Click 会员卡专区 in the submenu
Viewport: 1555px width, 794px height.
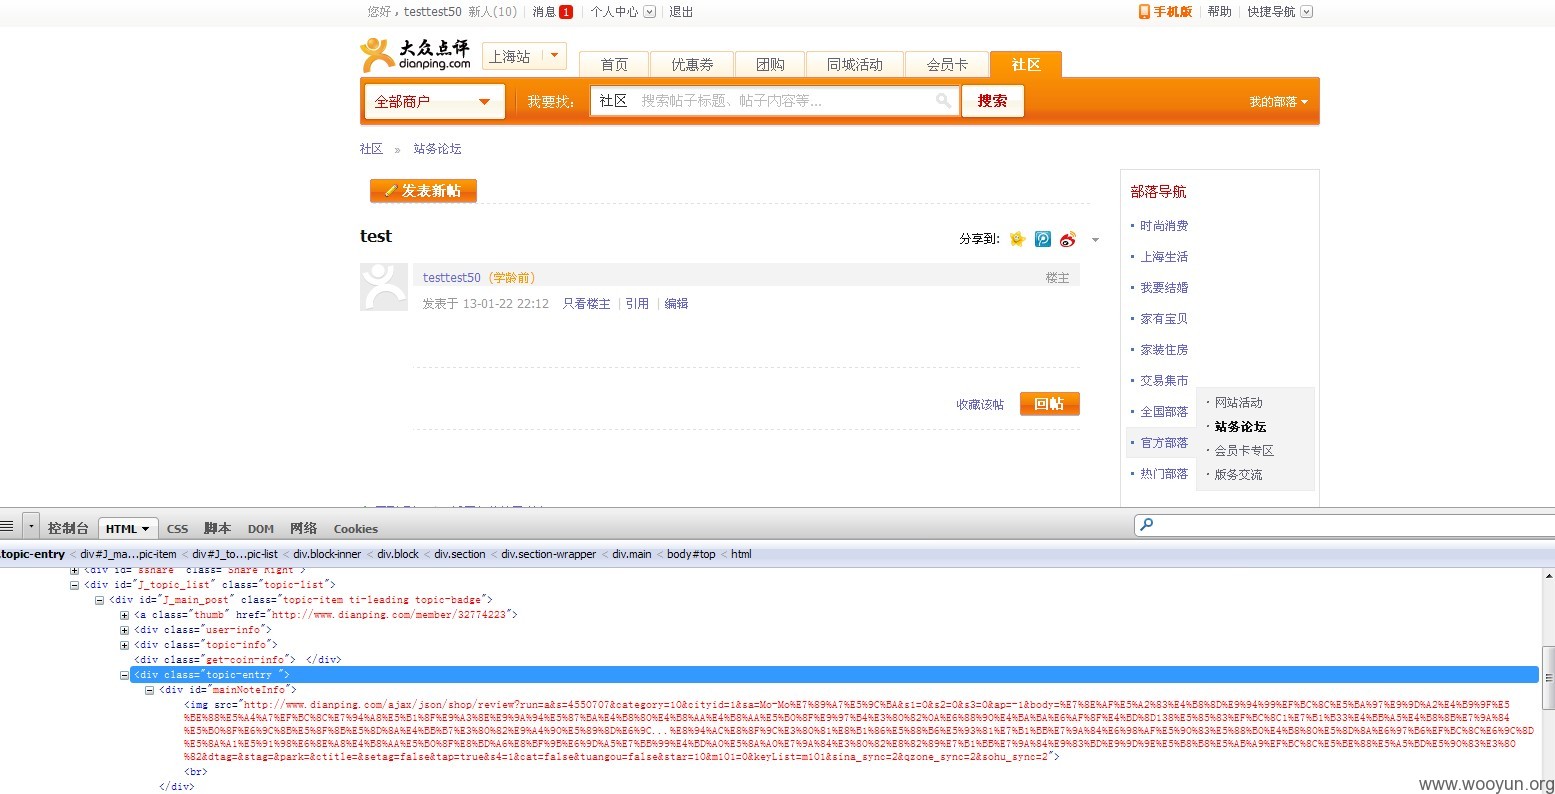[x=1244, y=451]
